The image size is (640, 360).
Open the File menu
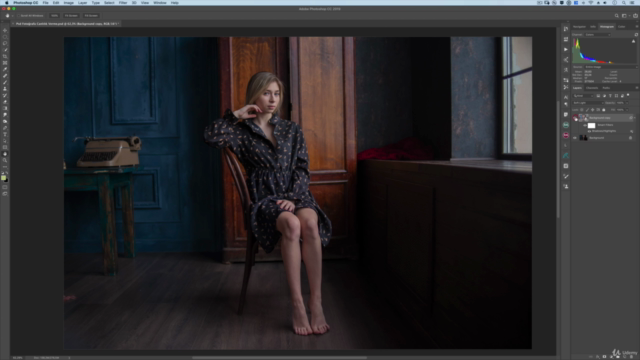tap(45, 3)
